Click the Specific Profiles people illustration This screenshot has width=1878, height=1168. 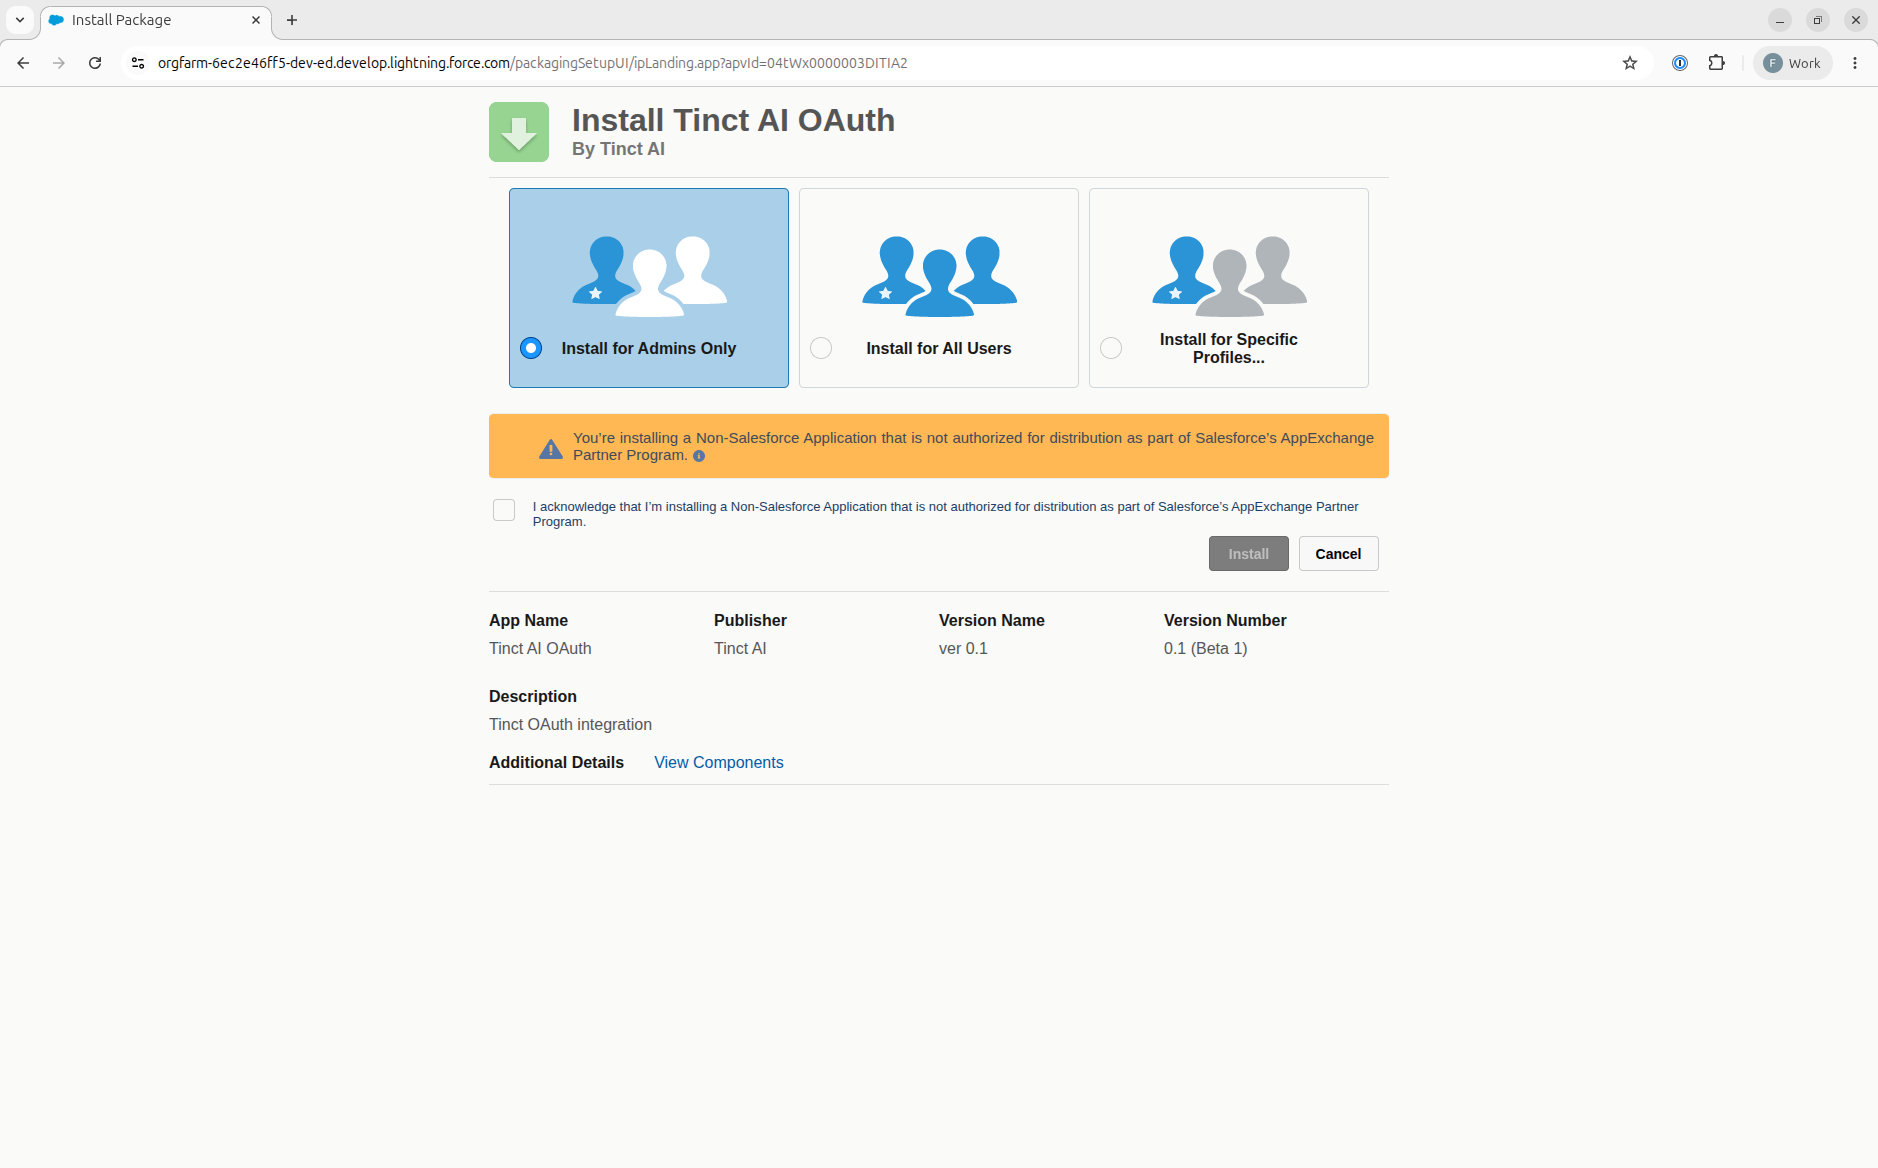tap(1229, 276)
